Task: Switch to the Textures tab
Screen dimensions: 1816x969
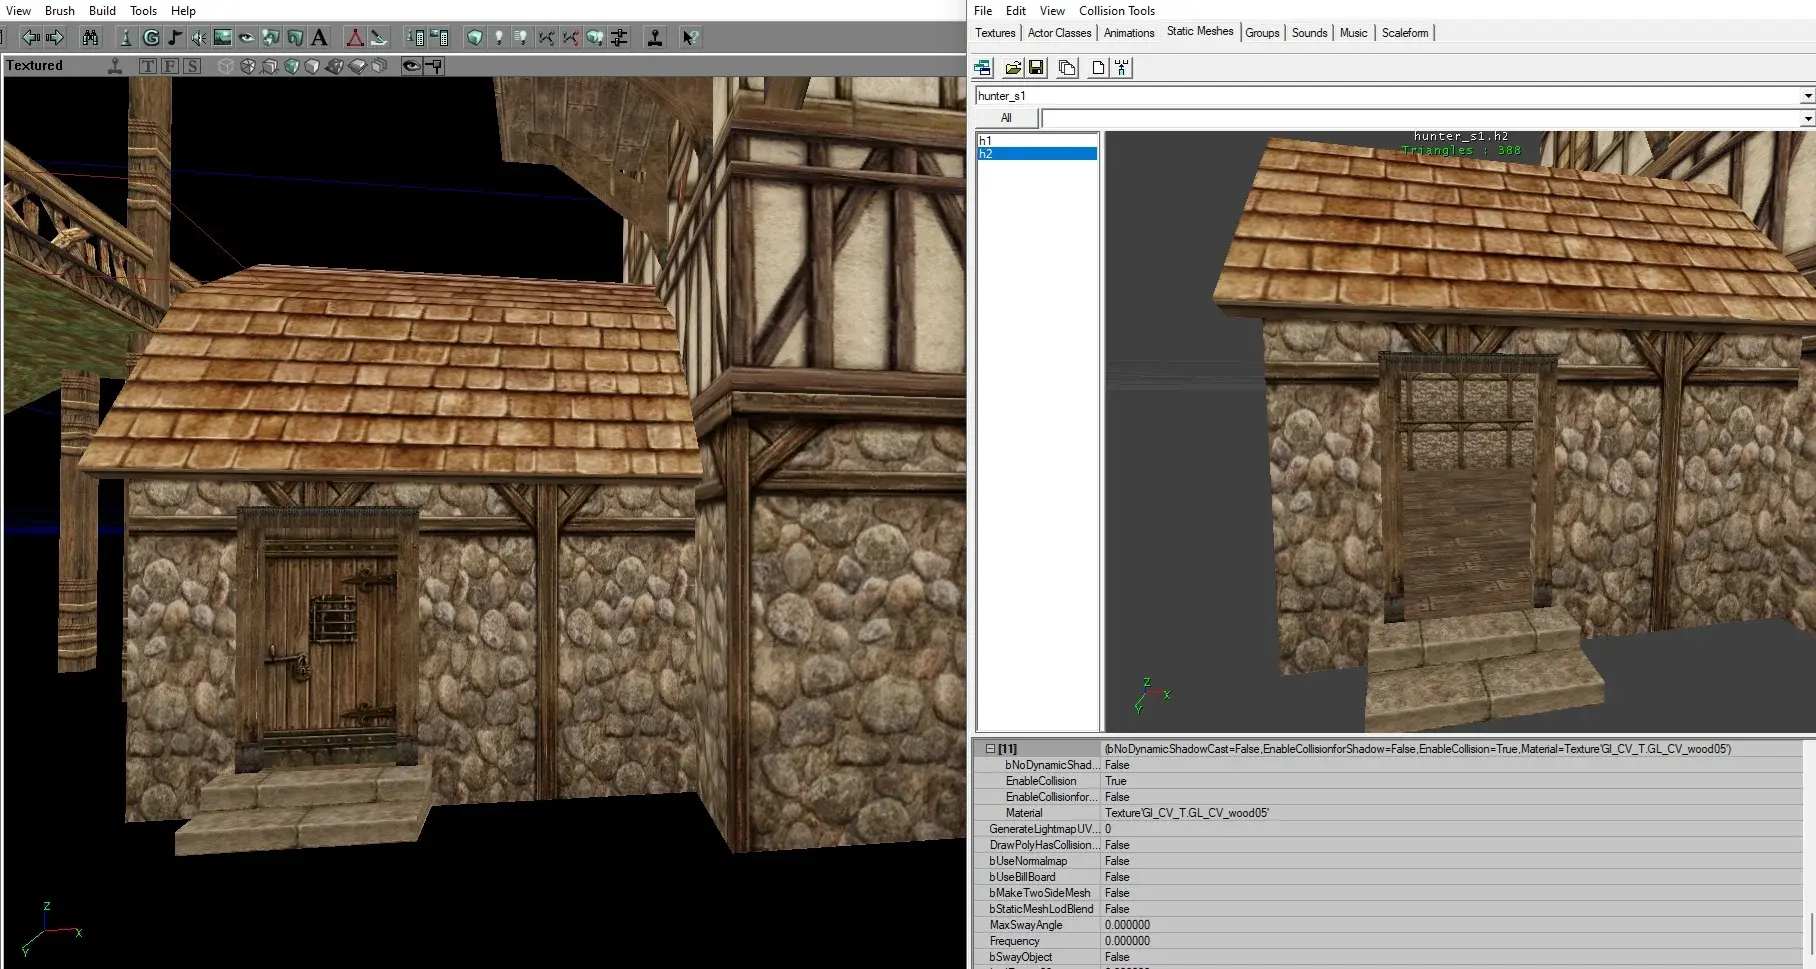Action: coord(995,33)
